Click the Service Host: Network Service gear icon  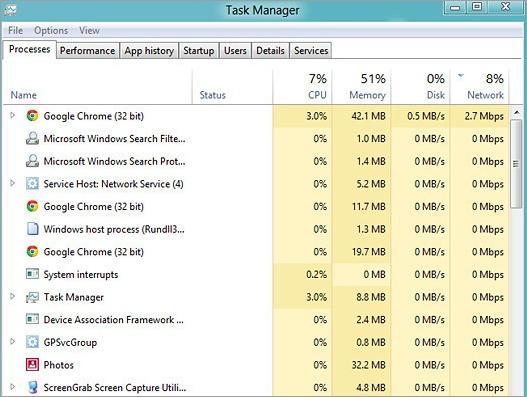point(32,184)
